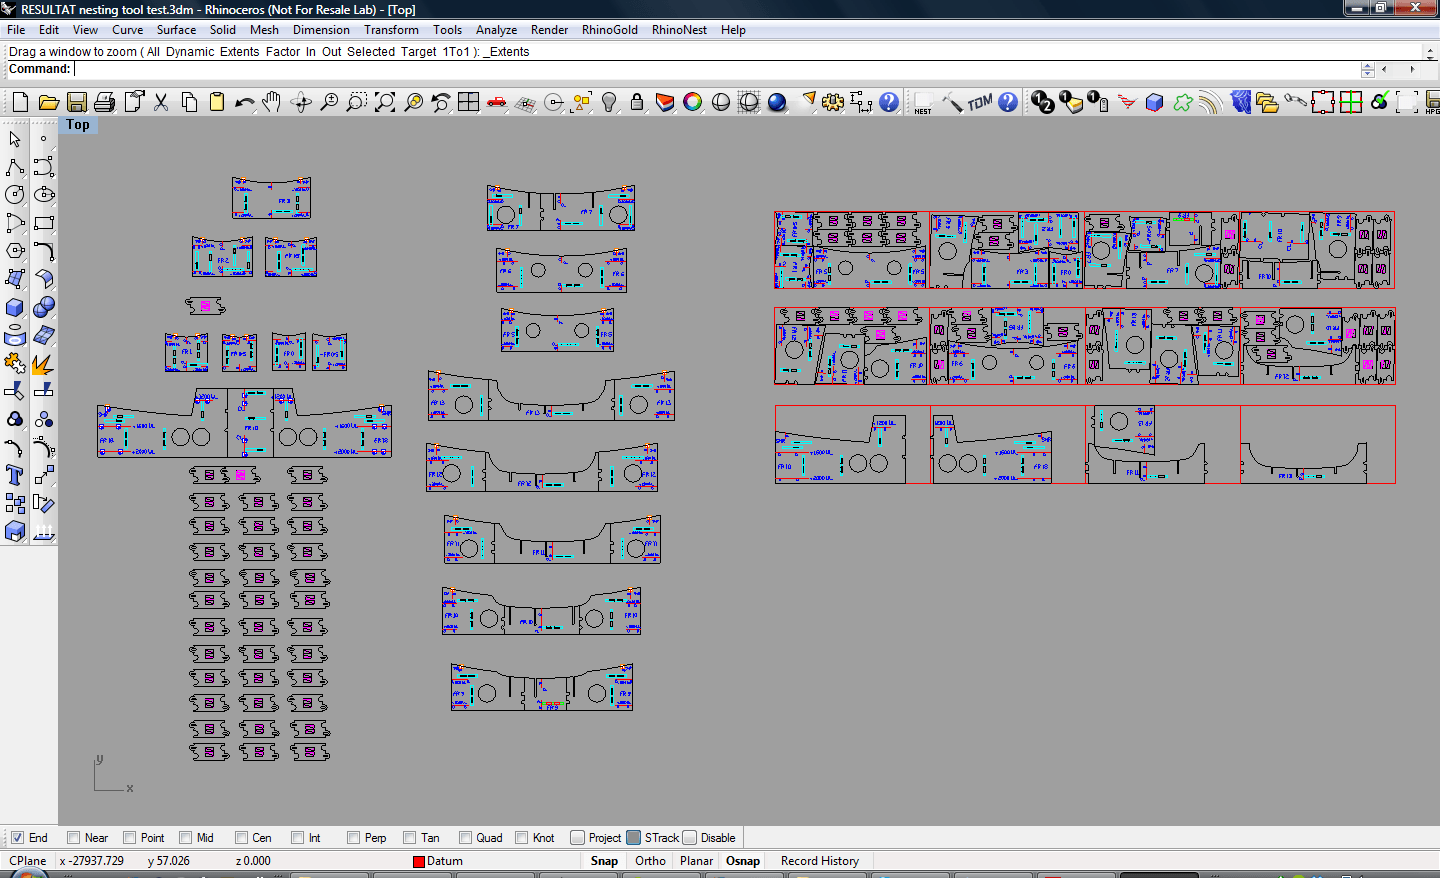The image size is (1440, 878).
Task: Click the Undo arrow icon
Action: click(244, 102)
